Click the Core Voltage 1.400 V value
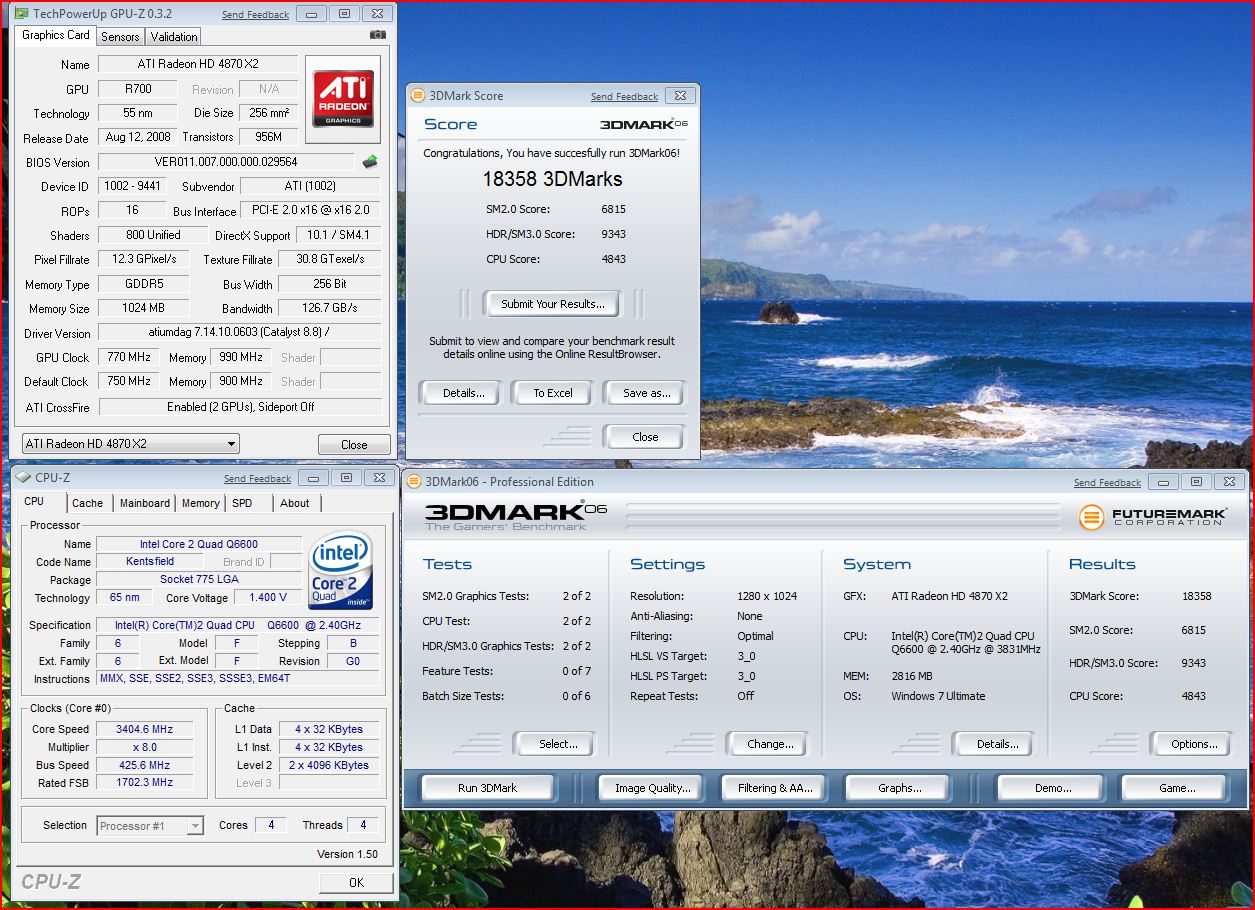1255x910 pixels. click(x=267, y=597)
